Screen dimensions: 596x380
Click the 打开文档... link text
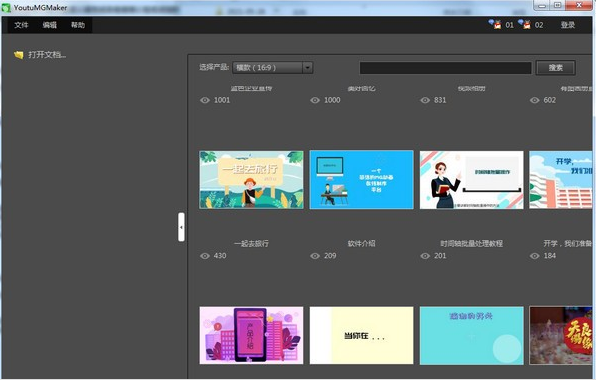tap(47, 55)
